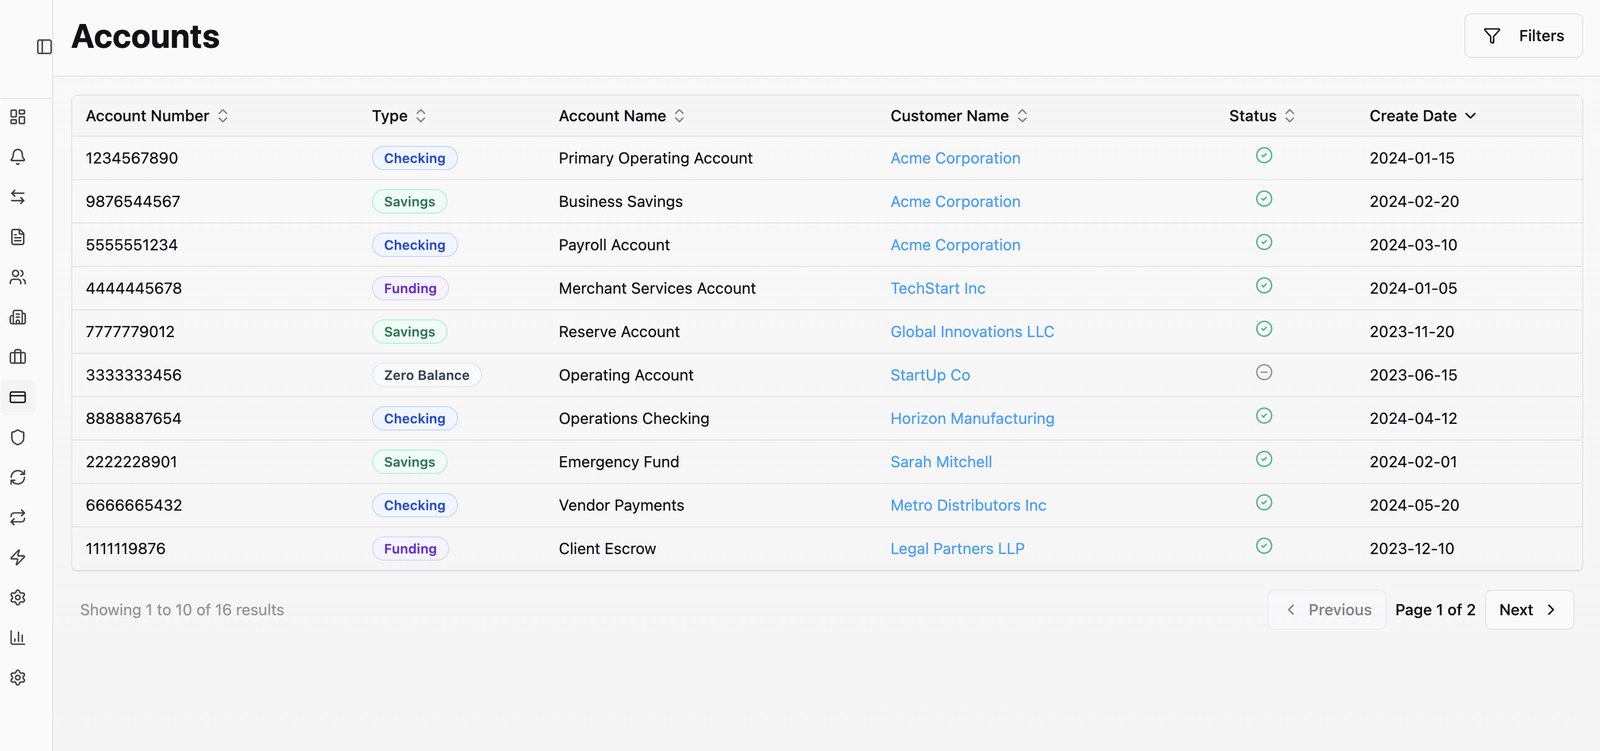Open the transfers left-right arrows sidebar icon
Screen dimensions: 1600x751
click(x=18, y=197)
